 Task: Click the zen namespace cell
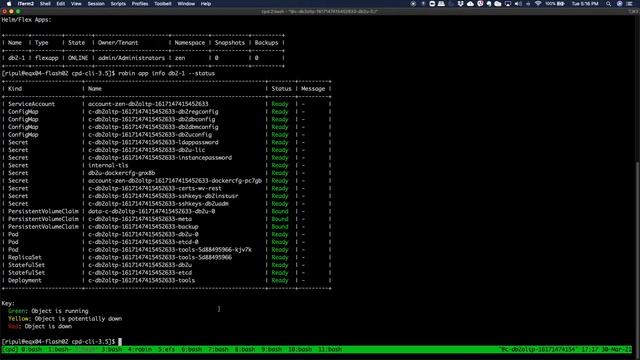click(x=180, y=58)
